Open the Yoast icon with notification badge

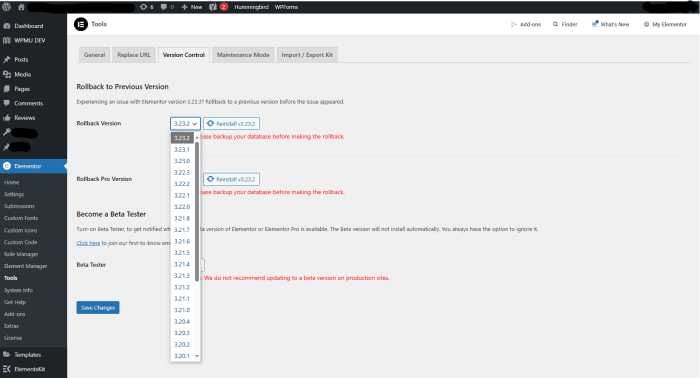[218, 7]
